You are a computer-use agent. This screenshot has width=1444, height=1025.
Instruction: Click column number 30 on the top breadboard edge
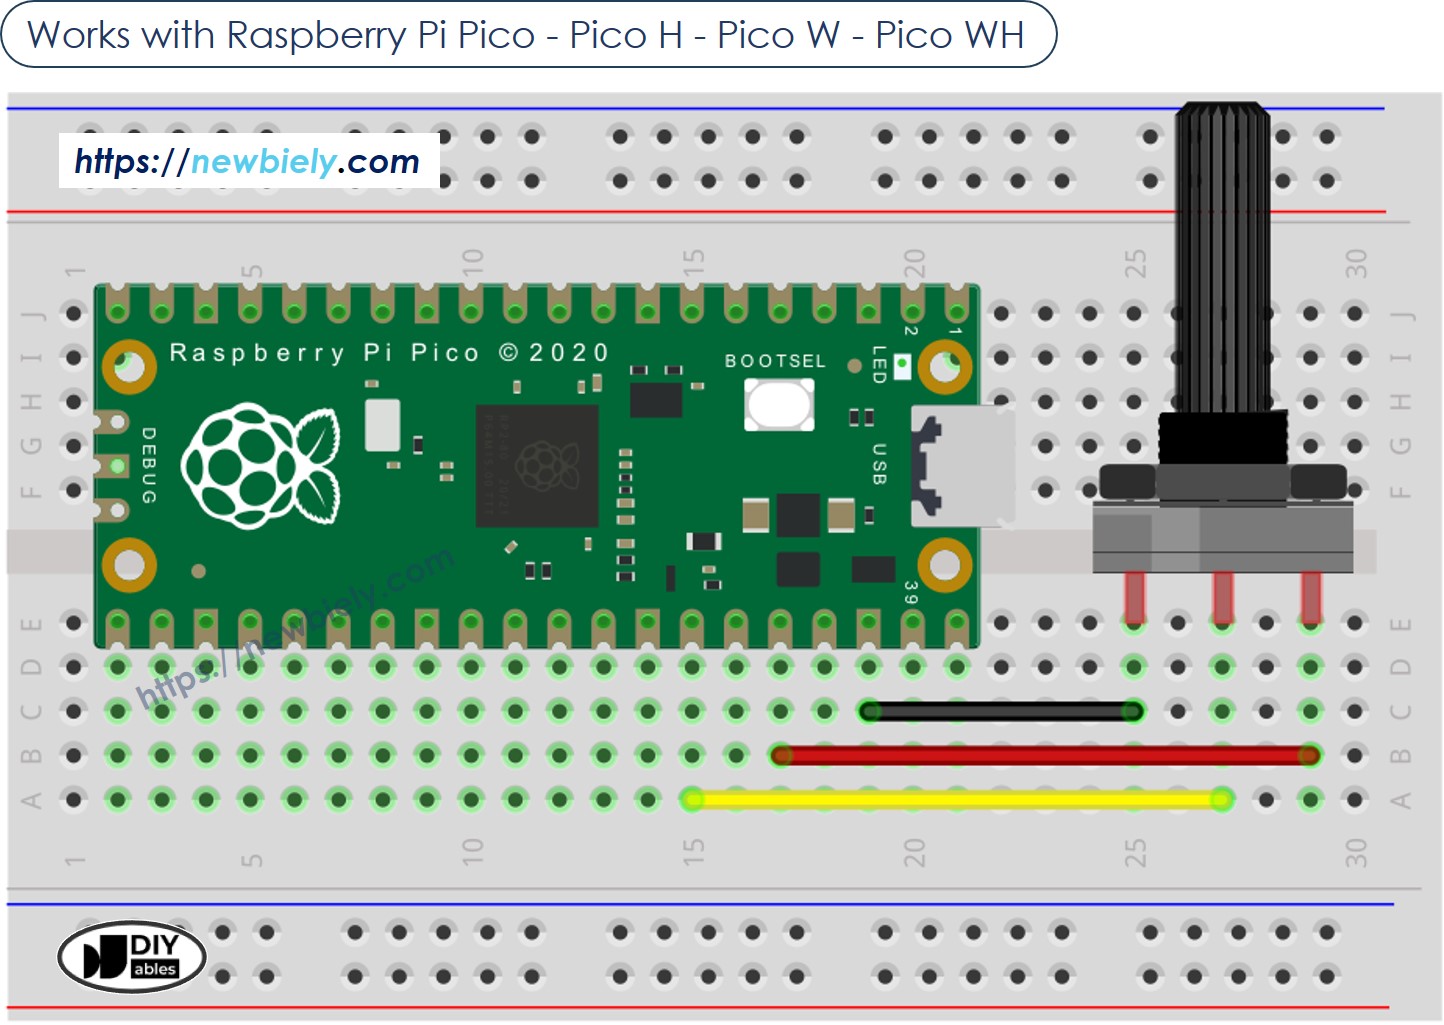[x=1355, y=264]
